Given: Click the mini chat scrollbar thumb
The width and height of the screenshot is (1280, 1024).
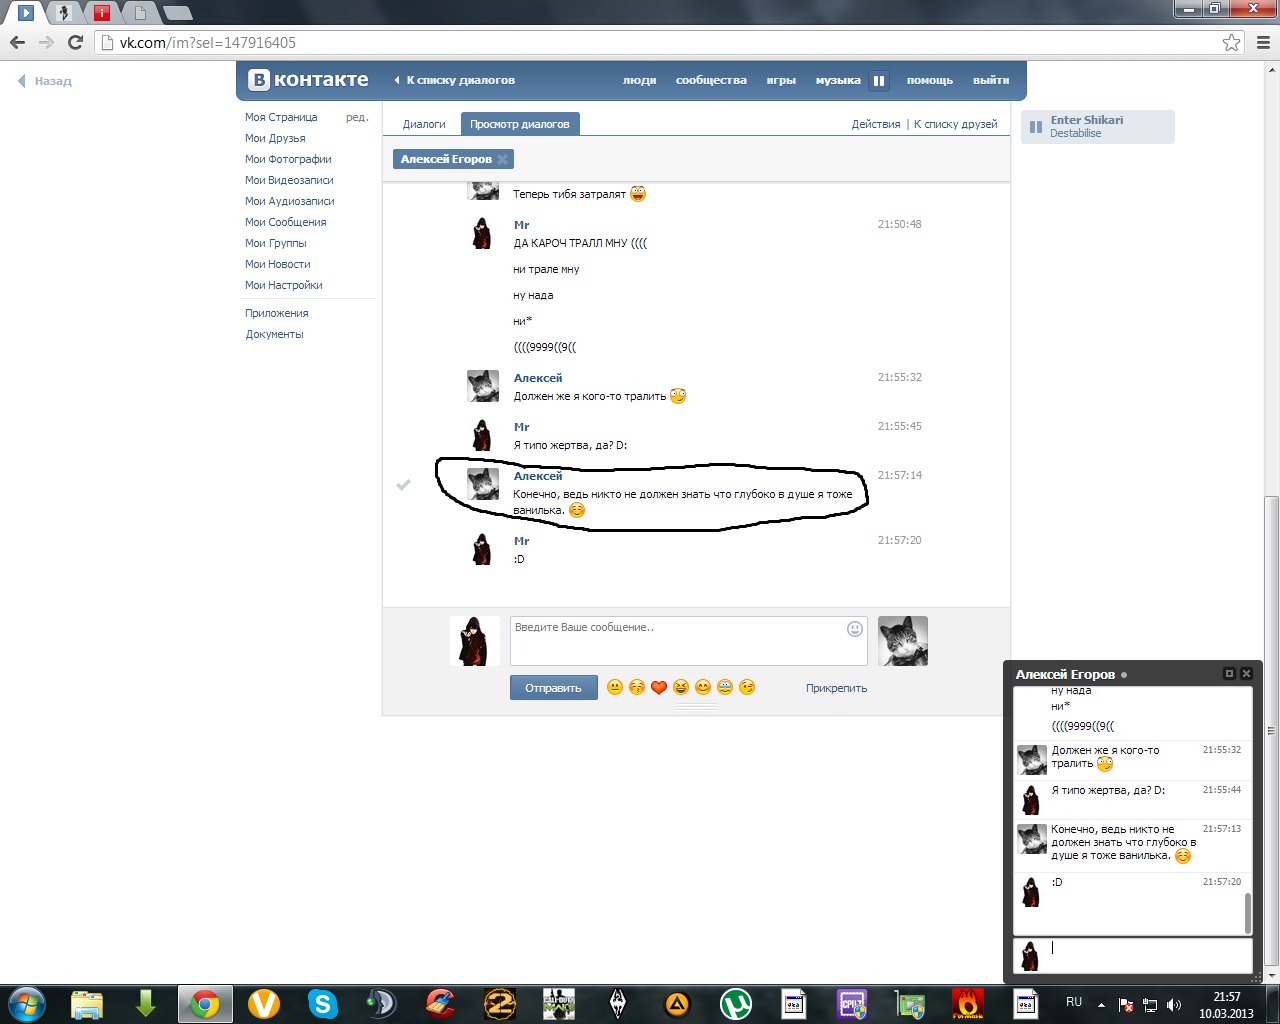Looking at the screenshot, I should pyautogui.click(x=1247, y=912).
